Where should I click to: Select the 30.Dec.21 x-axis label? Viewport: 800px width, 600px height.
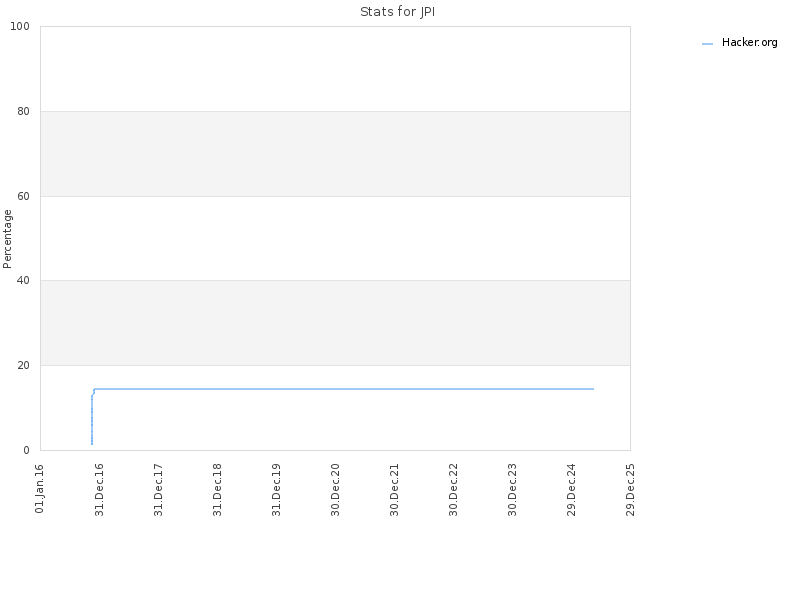click(x=394, y=489)
